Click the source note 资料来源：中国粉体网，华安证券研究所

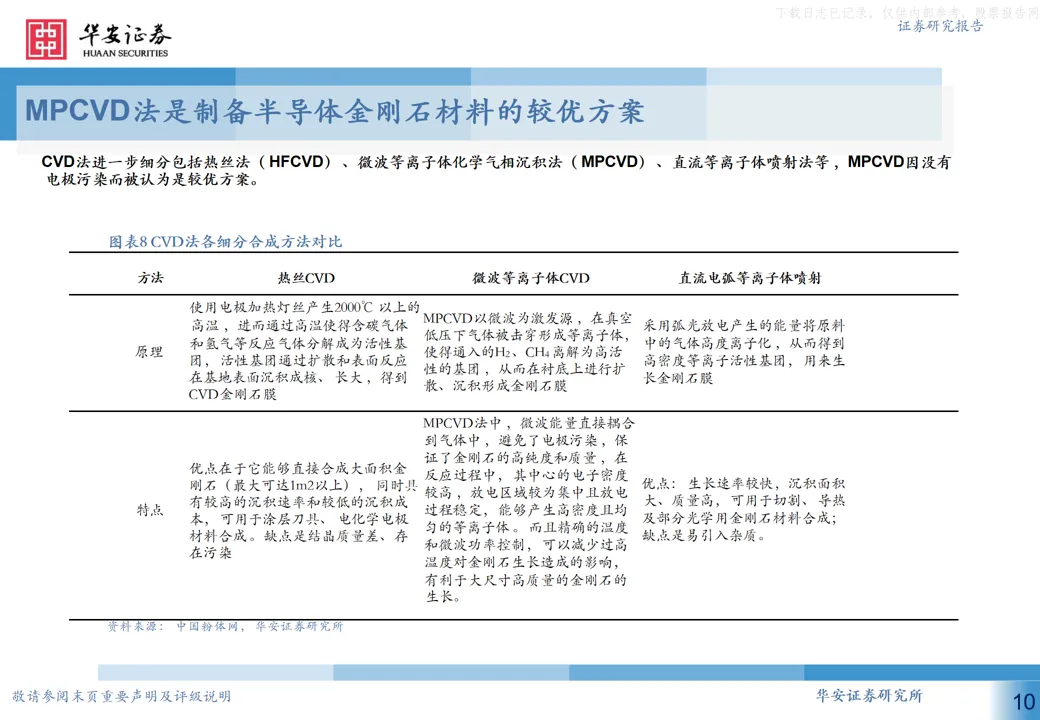click(x=226, y=627)
